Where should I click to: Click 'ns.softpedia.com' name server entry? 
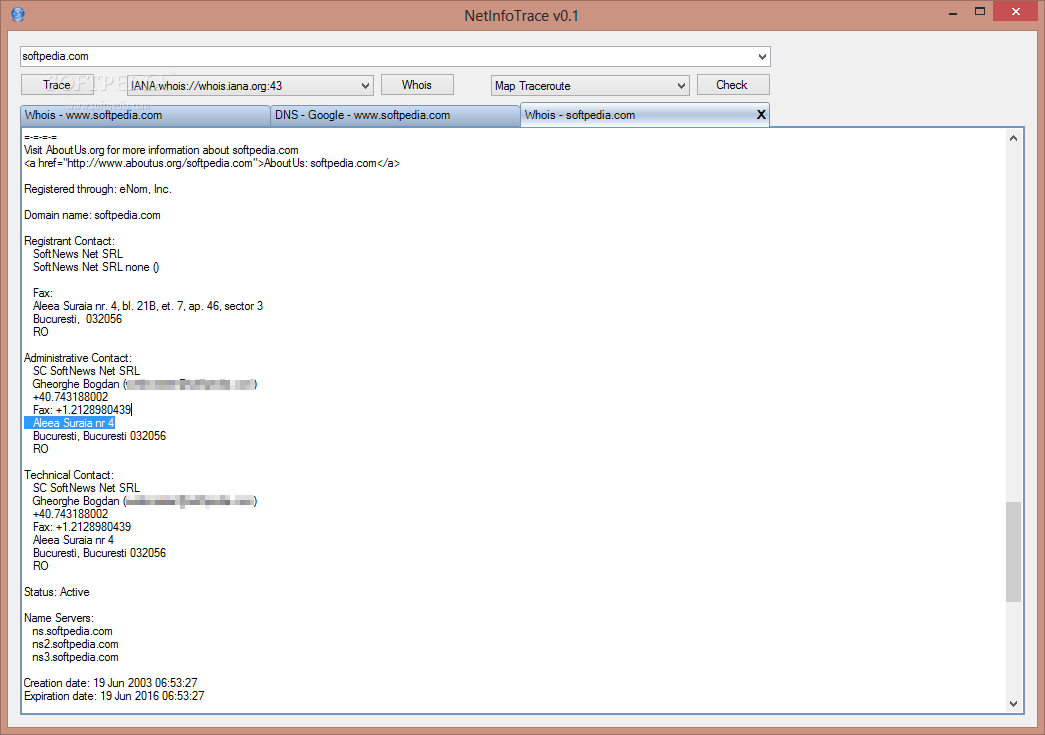click(x=73, y=631)
